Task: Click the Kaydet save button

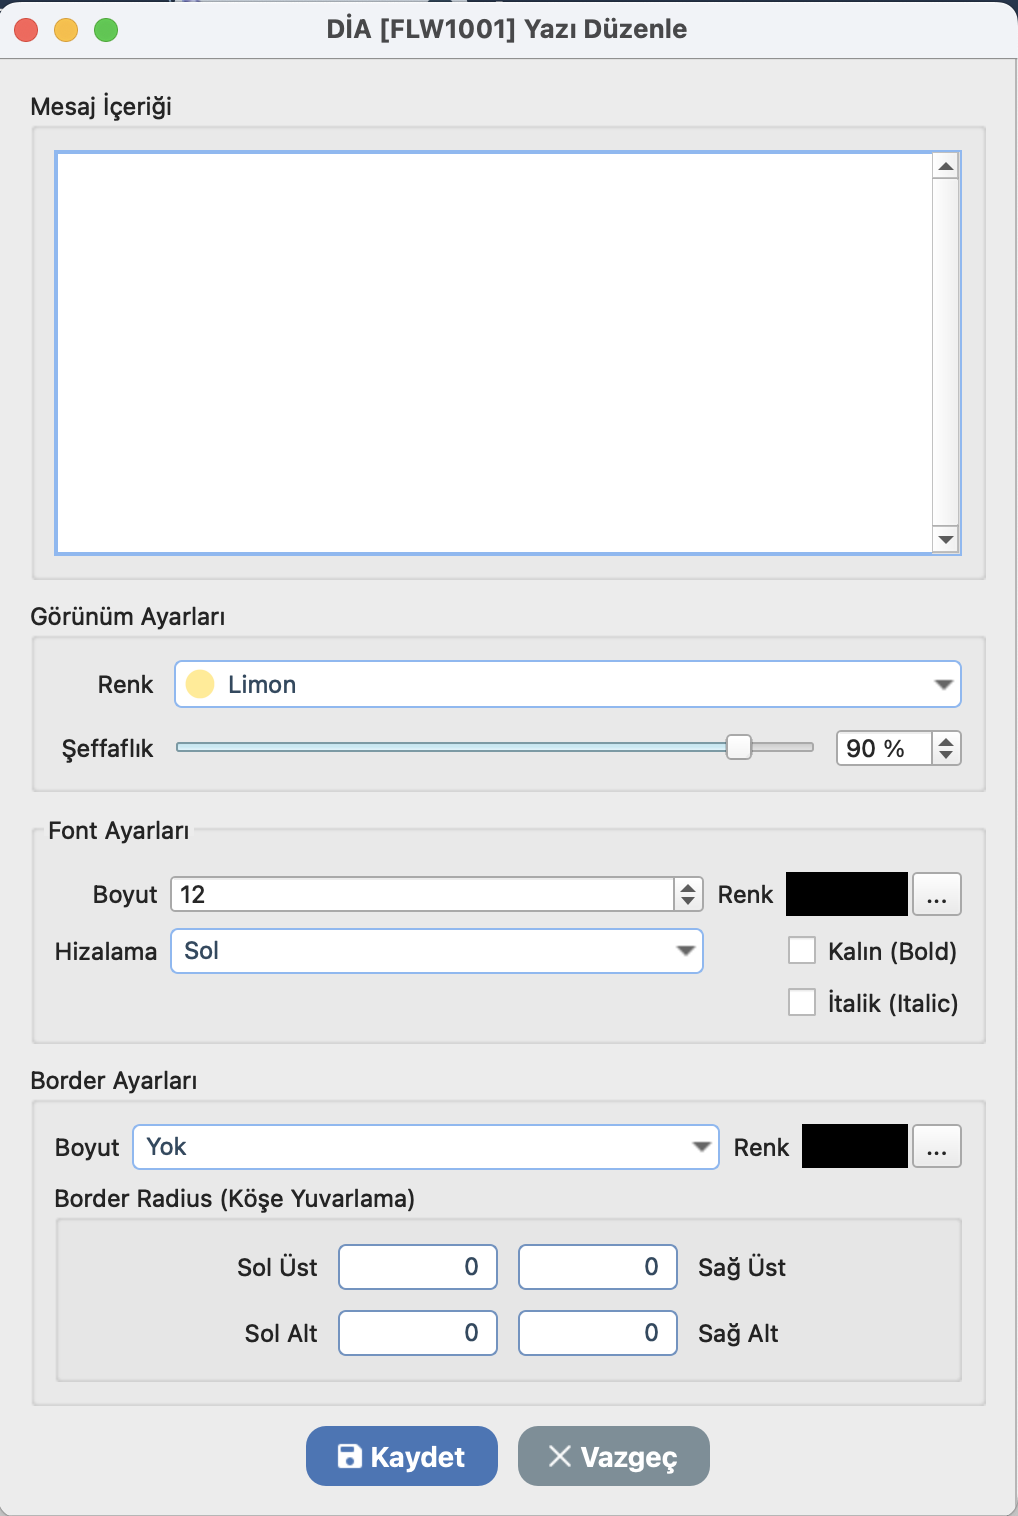Action: (x=401, y=1456)
